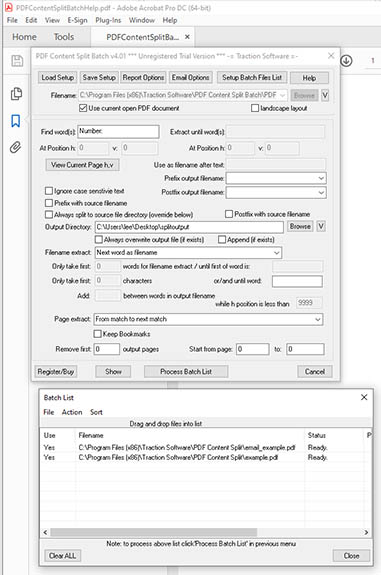Open the File menu in Acrobat
Viewport: 381px width, 575px height.
pyautogui.click(x=12, y=20)
